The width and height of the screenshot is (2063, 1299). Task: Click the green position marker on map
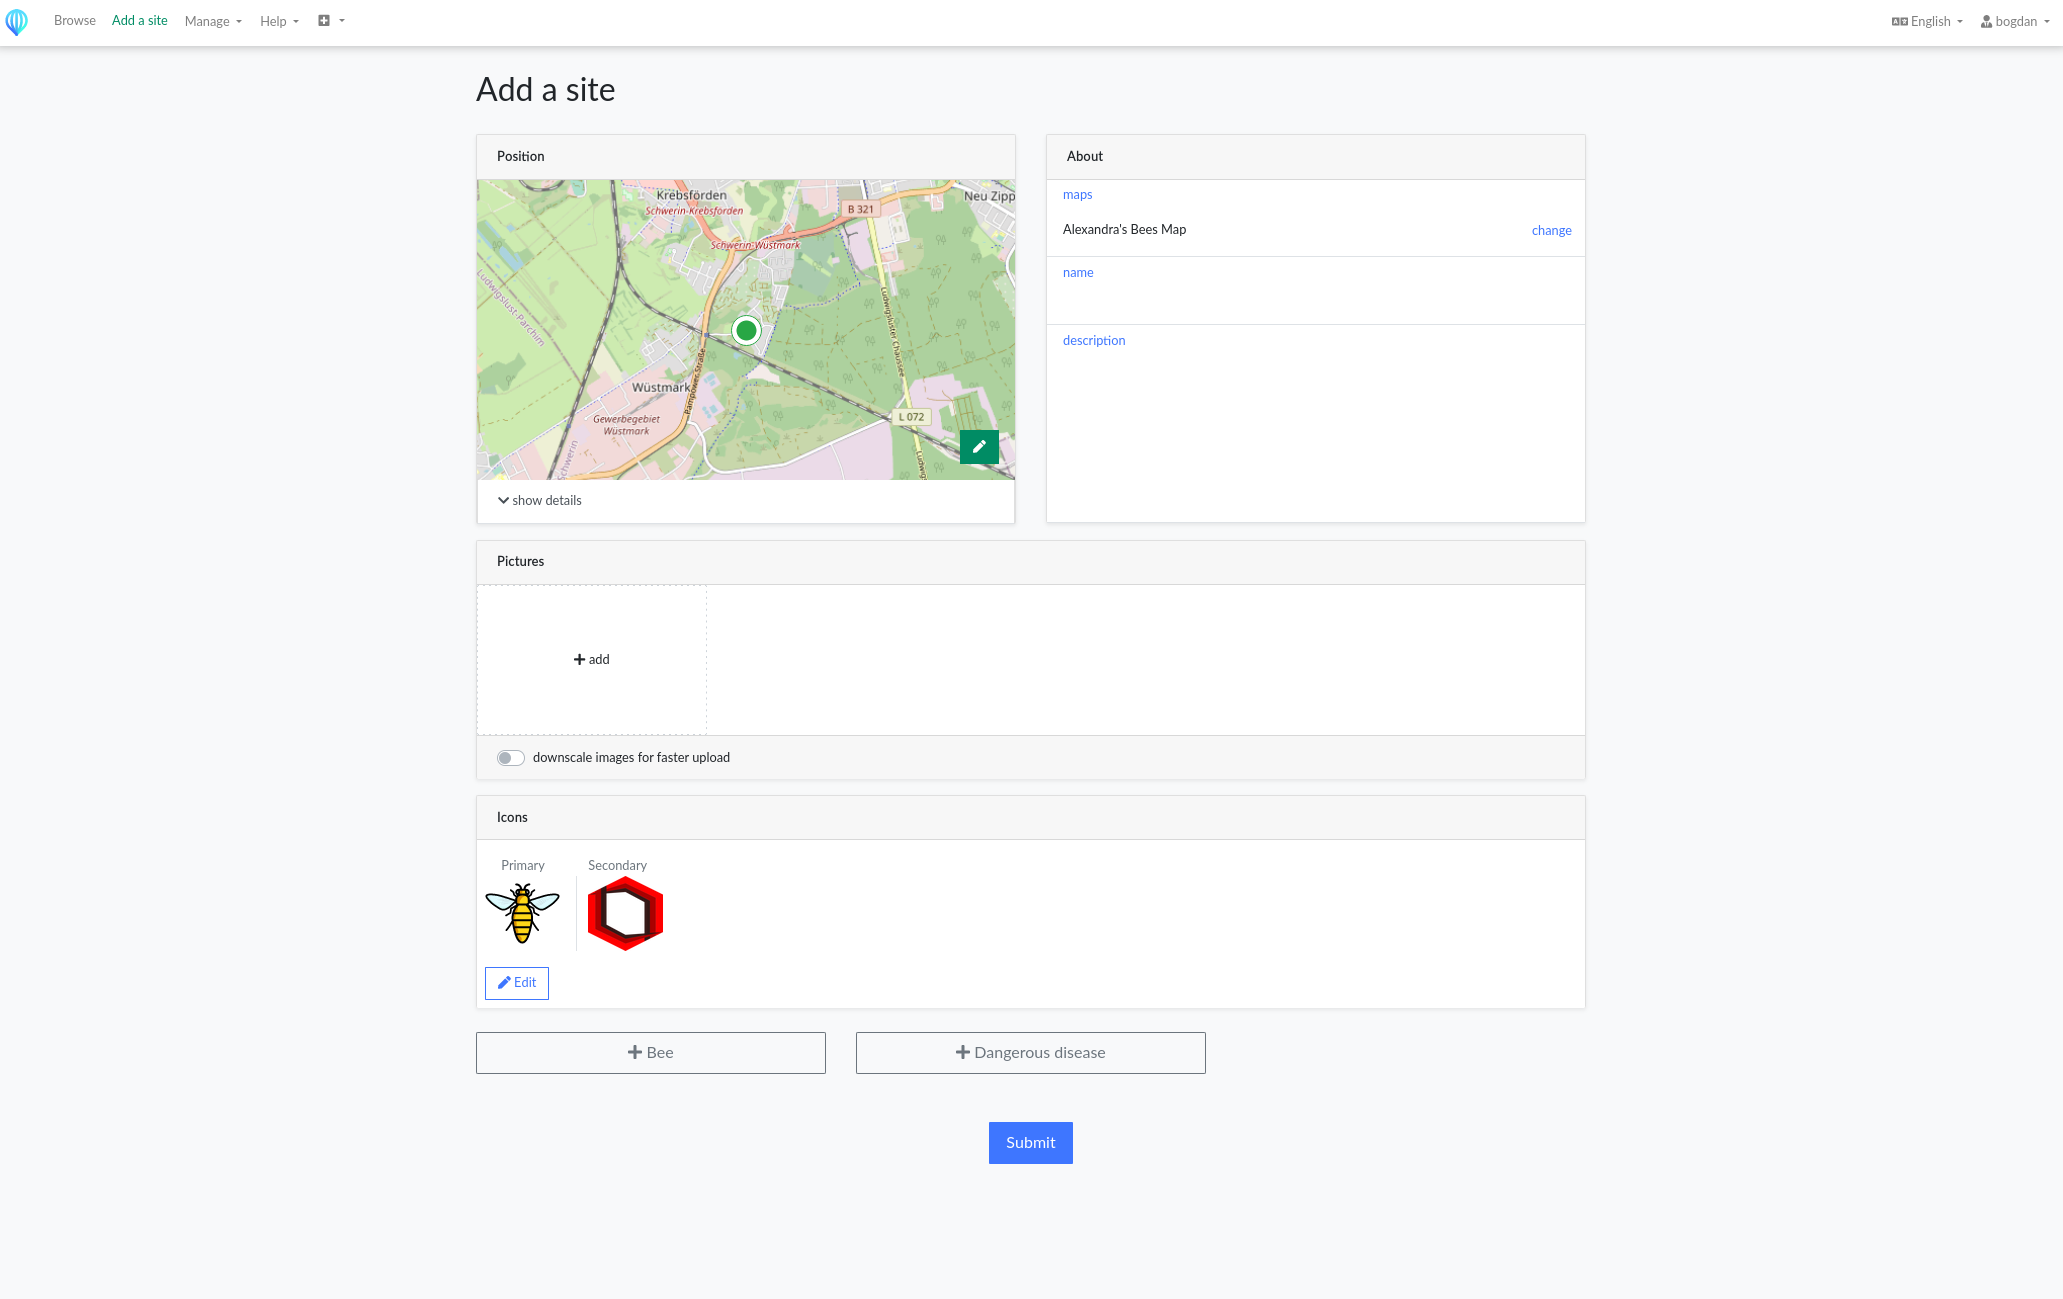(746, 330)
